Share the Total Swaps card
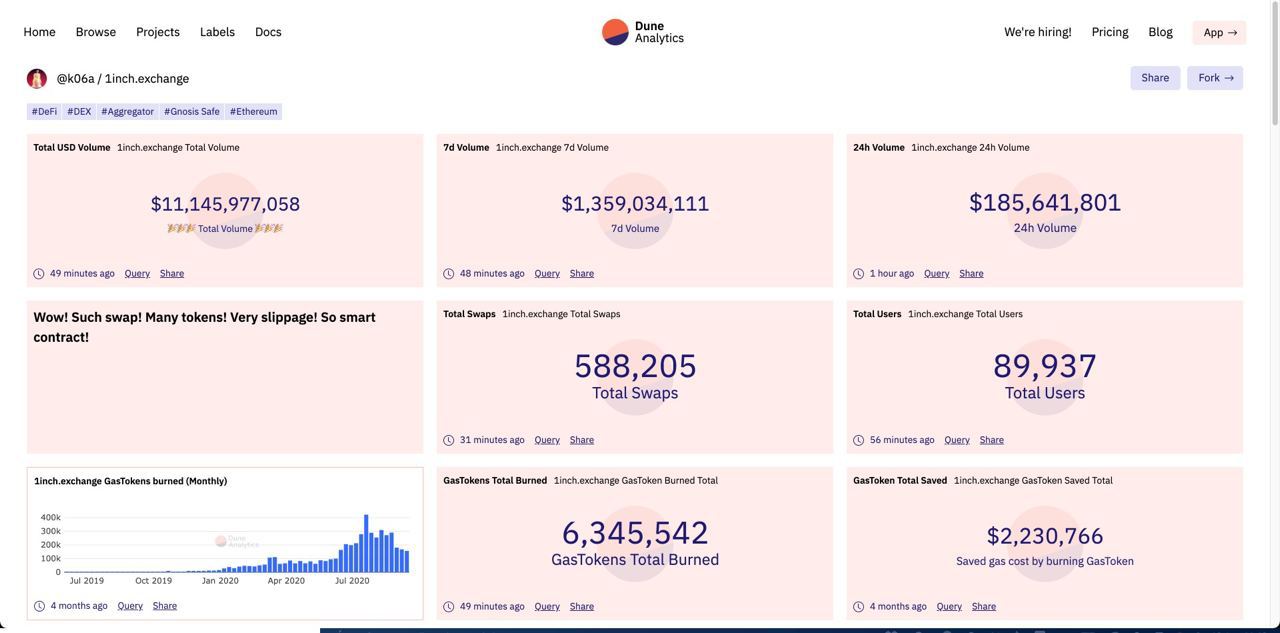This screenshot has width=1280, height=633. 582,440
